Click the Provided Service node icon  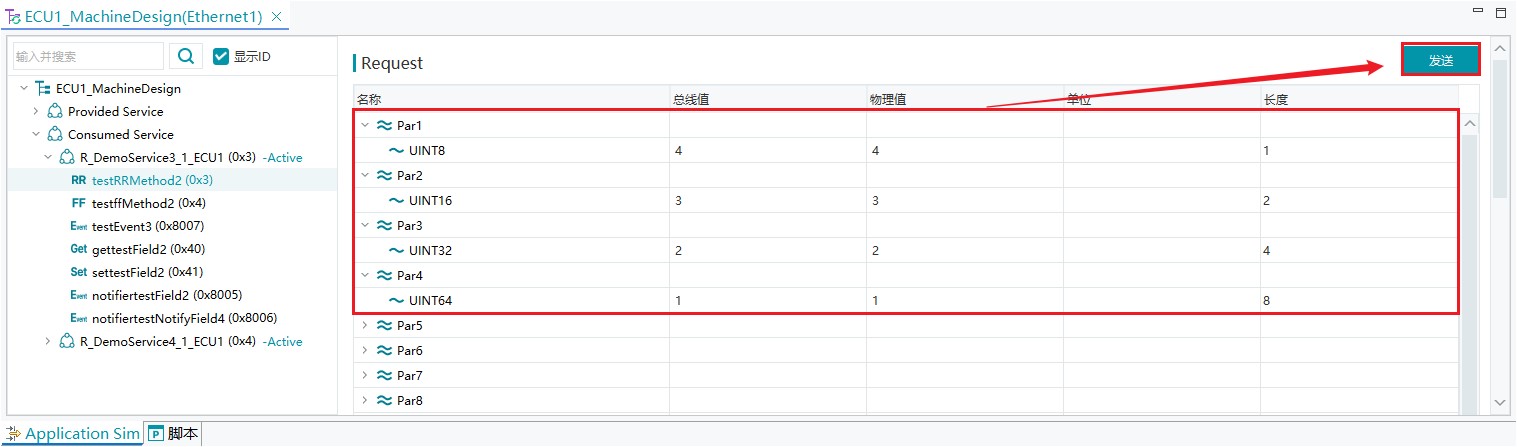[x=55, y=111]
